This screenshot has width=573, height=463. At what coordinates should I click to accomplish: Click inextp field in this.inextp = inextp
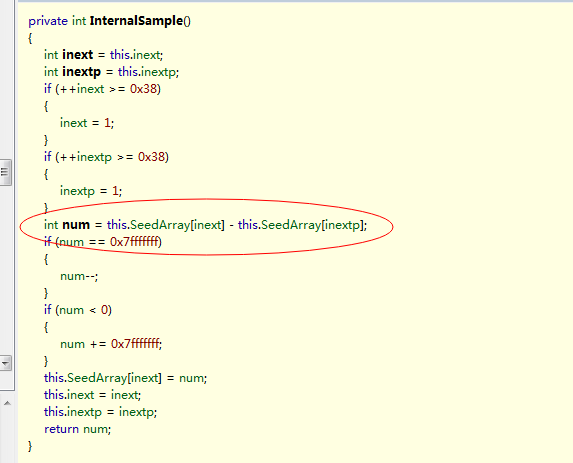[84, 412]
